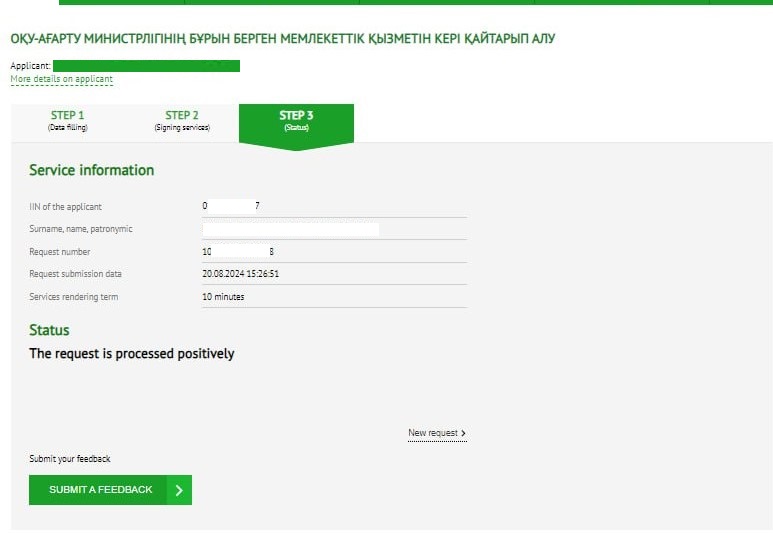Click the Request number value

click(238, 252)
